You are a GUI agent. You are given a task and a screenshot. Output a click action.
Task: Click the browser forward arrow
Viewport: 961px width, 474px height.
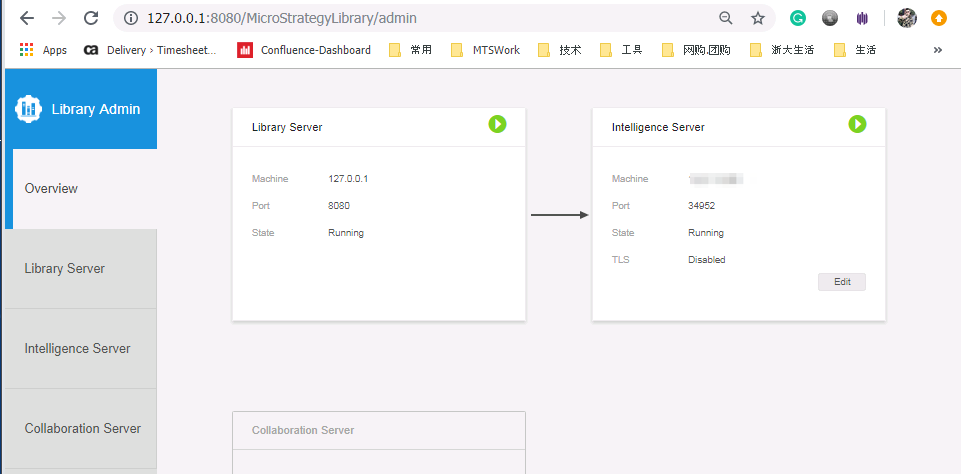(x=59, y=18)
